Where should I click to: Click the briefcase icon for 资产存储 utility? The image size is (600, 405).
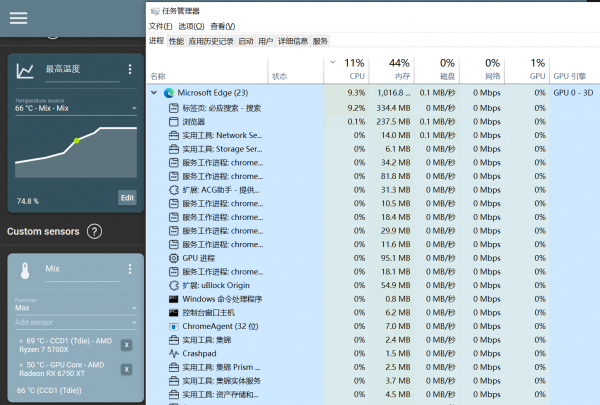point(174,395)
